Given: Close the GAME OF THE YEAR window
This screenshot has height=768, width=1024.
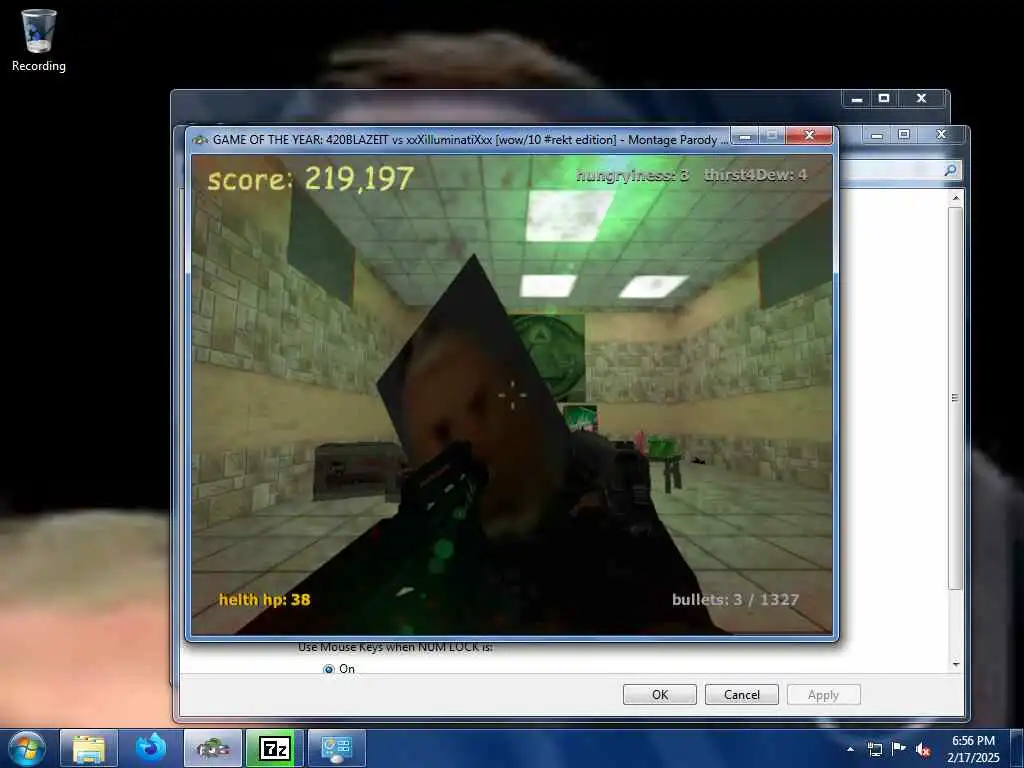Looking at the screenshot, I should [810, 135].
